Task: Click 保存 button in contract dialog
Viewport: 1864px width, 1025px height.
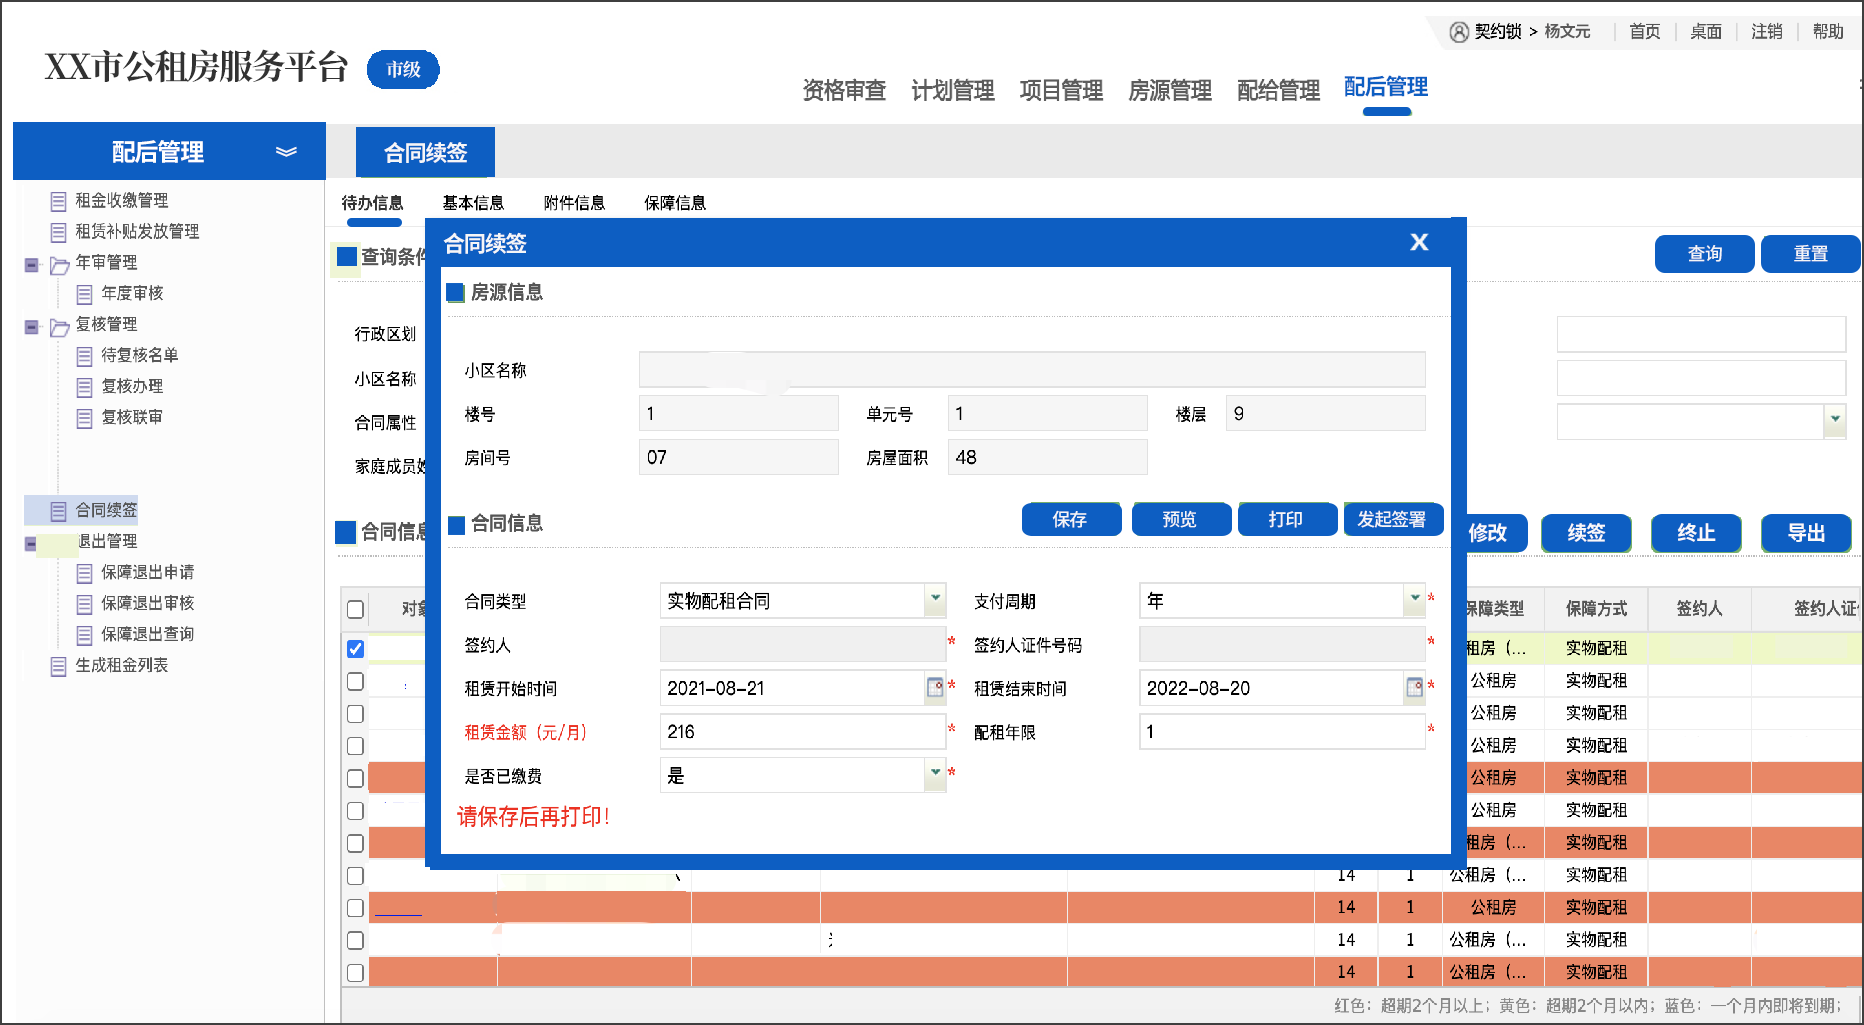Action: (x=1071, y=519)
